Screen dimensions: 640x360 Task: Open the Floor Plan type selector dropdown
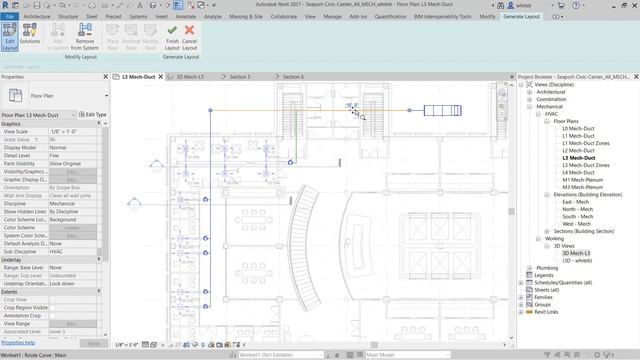pyautogui.click(x=107, y=96)
